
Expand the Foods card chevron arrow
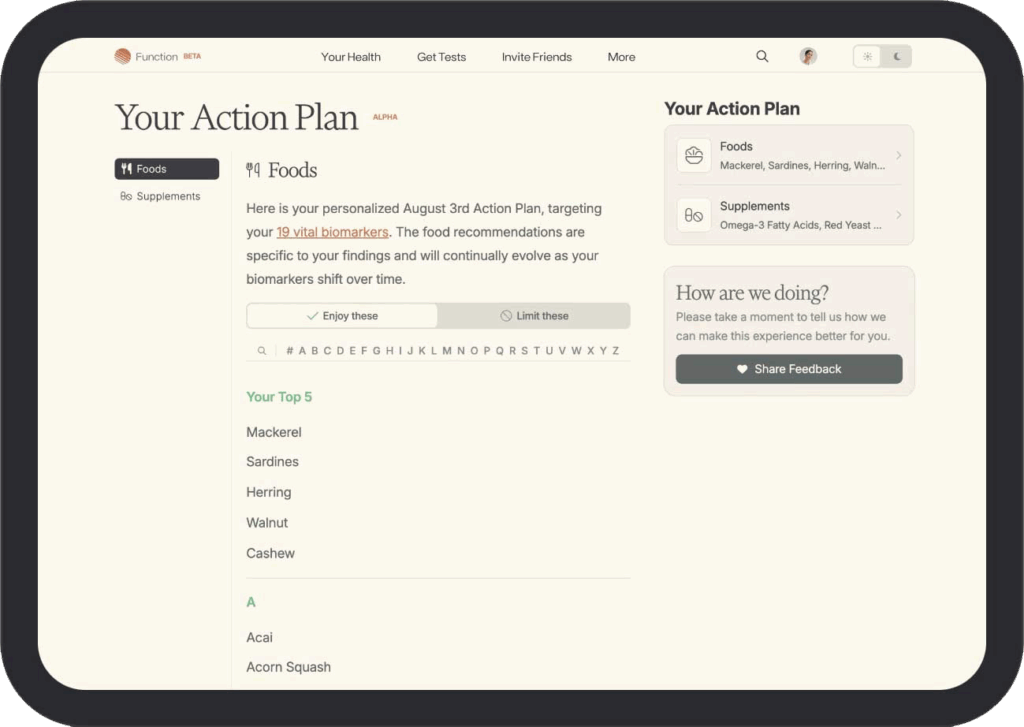(x=899, y=155)
